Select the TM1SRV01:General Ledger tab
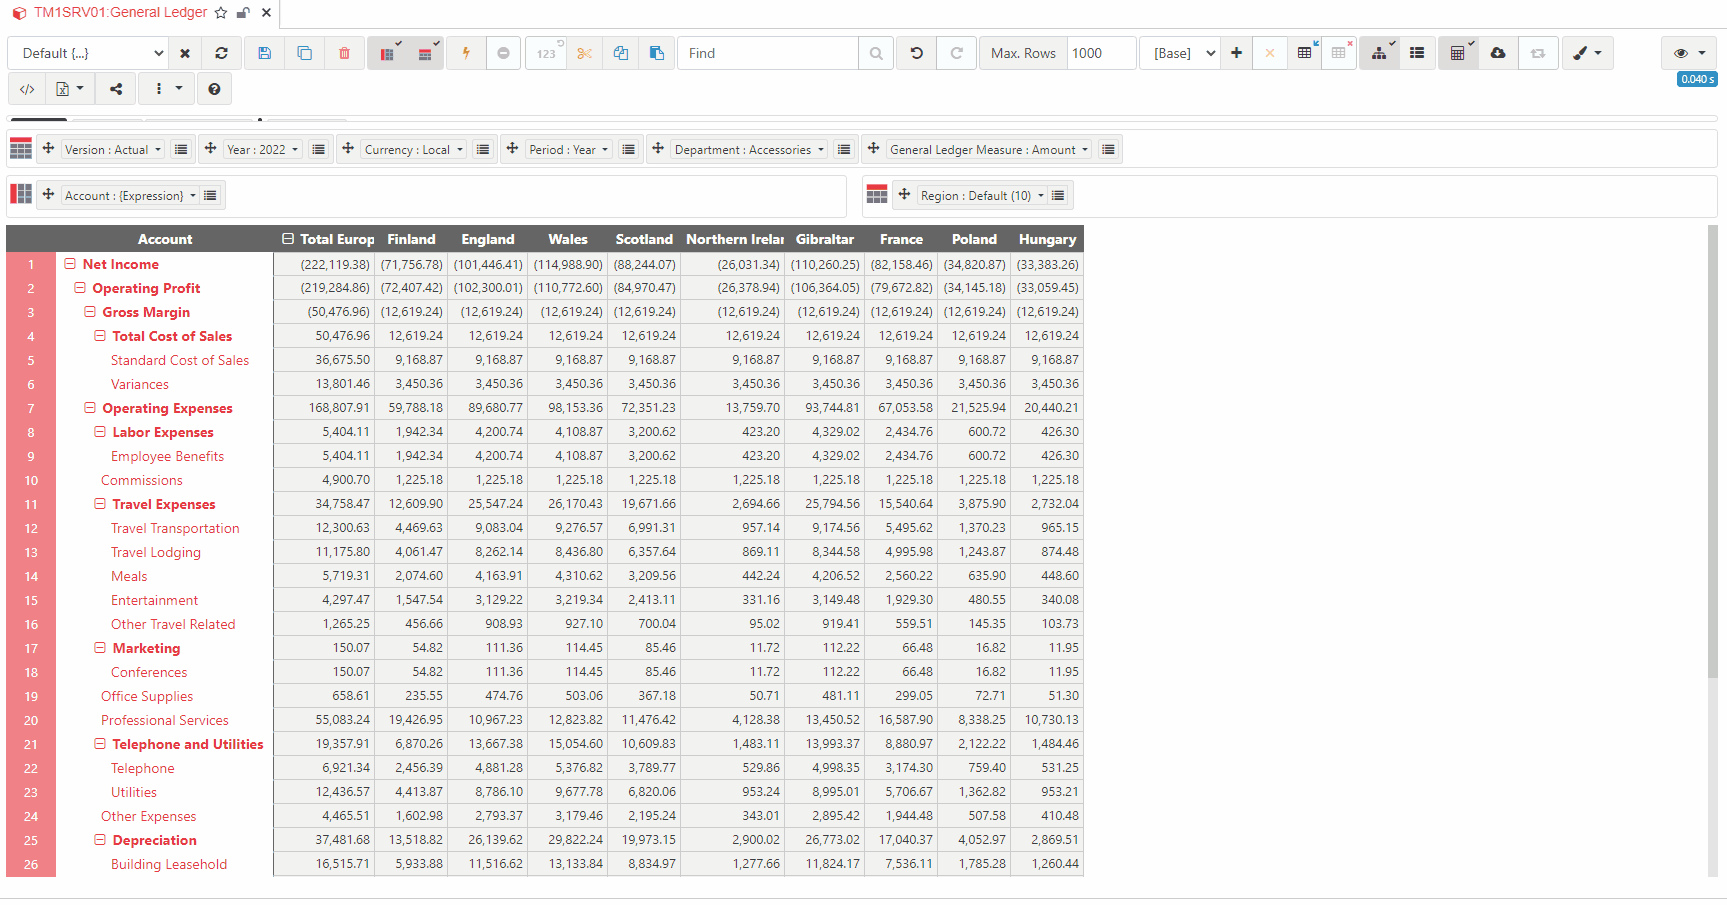Screen dimensions: 1727x905 pos(120,13)
